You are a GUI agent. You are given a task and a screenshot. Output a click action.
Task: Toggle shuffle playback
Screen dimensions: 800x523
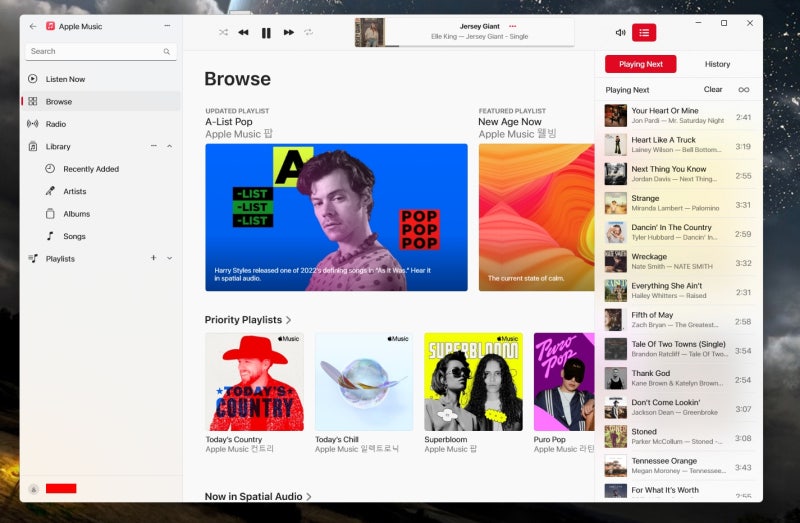pyautogui.click(x=223, y=33)
